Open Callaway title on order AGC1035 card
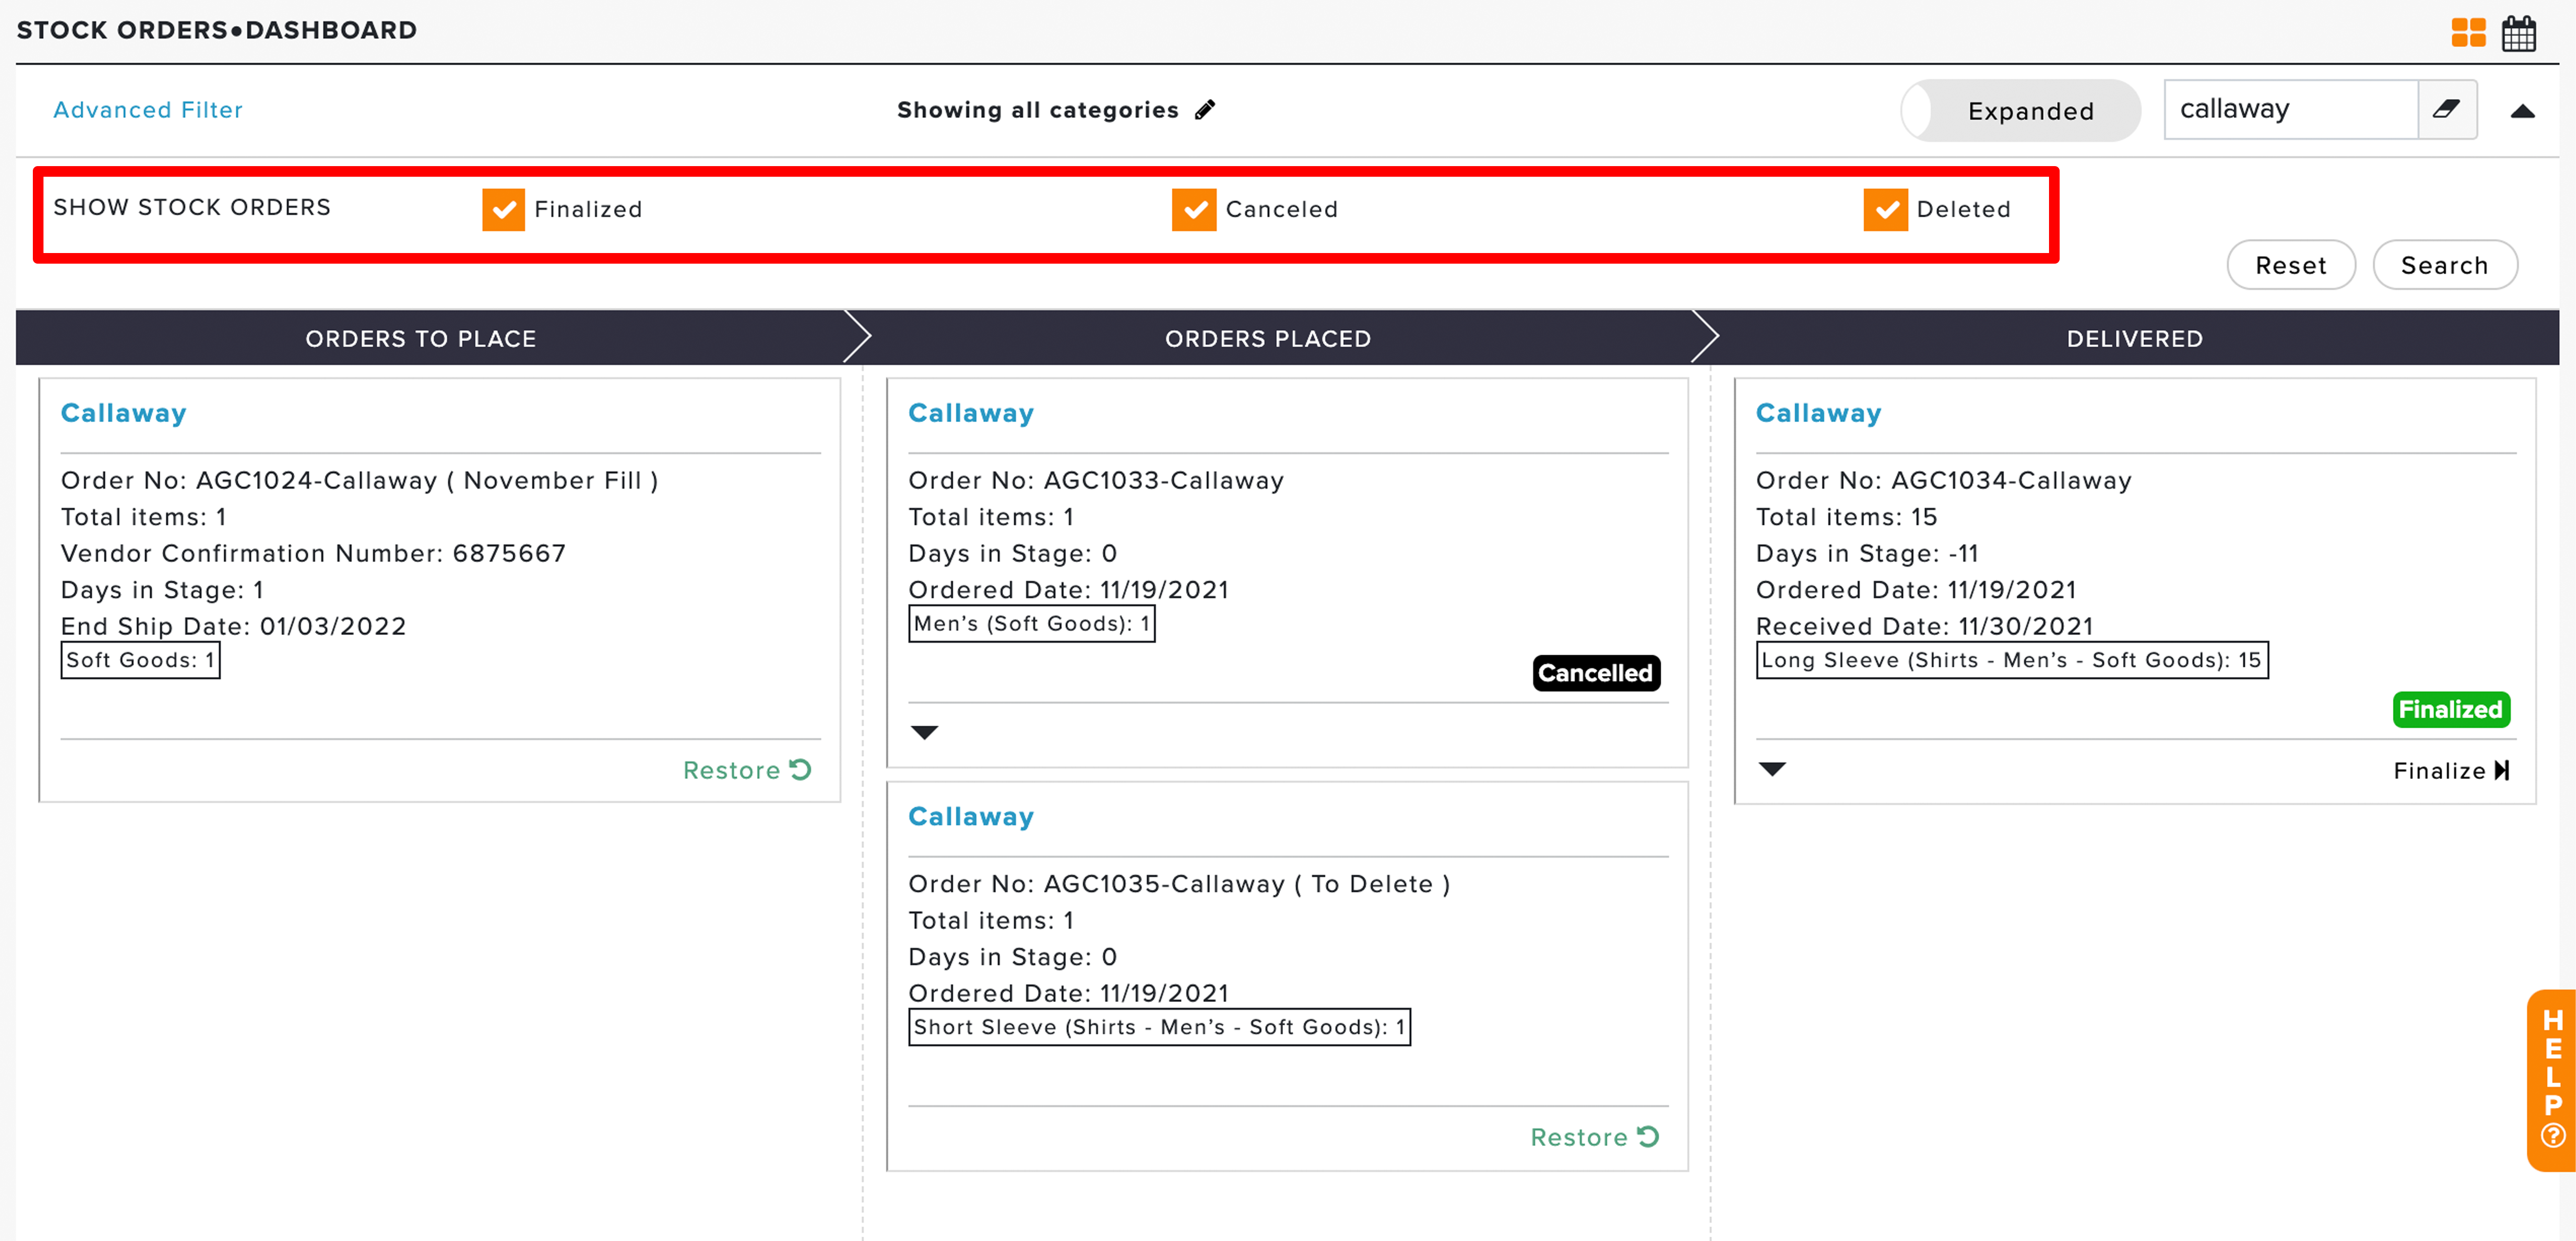The width and height of the screenshot is (2576, 1241). pyautogui.click(x=971, y=816)
